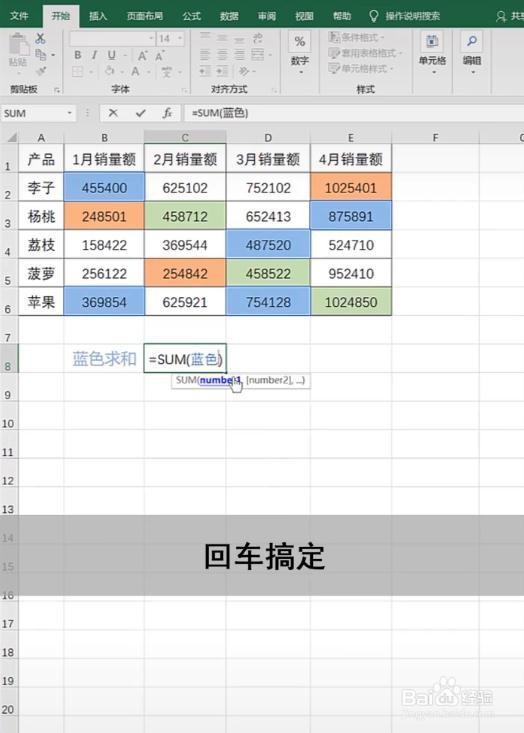The image size is (524, 733).
Task: Click the phonetic guide (文) icon
Action: (166, 72)
